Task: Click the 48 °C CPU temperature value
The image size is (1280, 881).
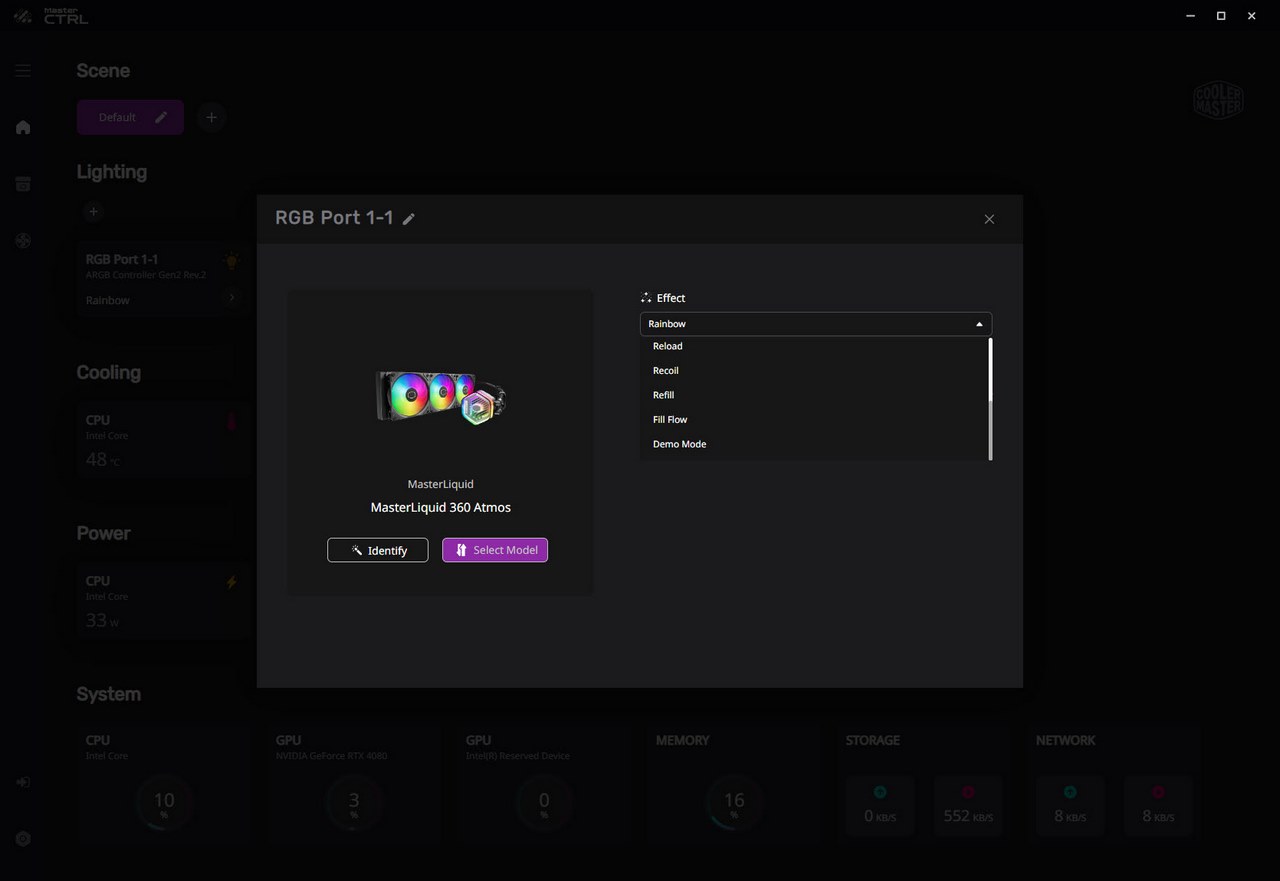Action: (102, 460)
